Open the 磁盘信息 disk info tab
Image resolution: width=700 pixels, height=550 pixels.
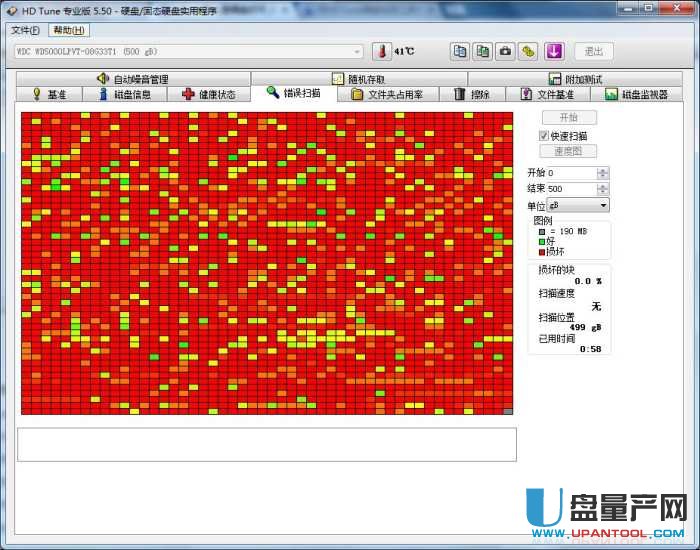124,94
